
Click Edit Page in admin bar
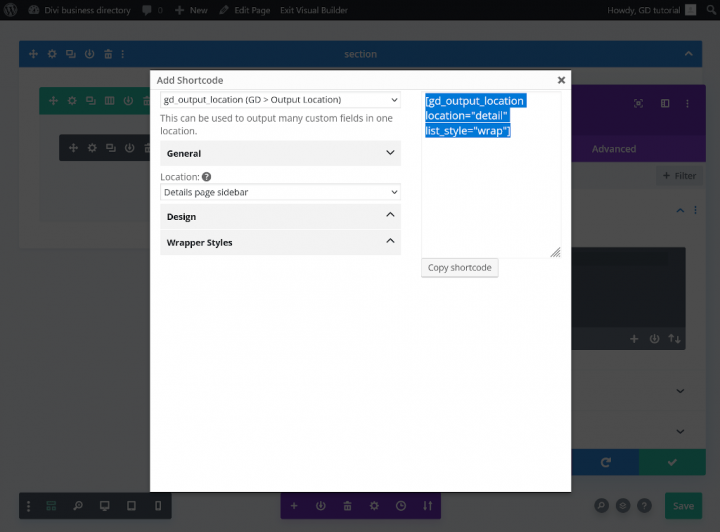pos(246,10)
